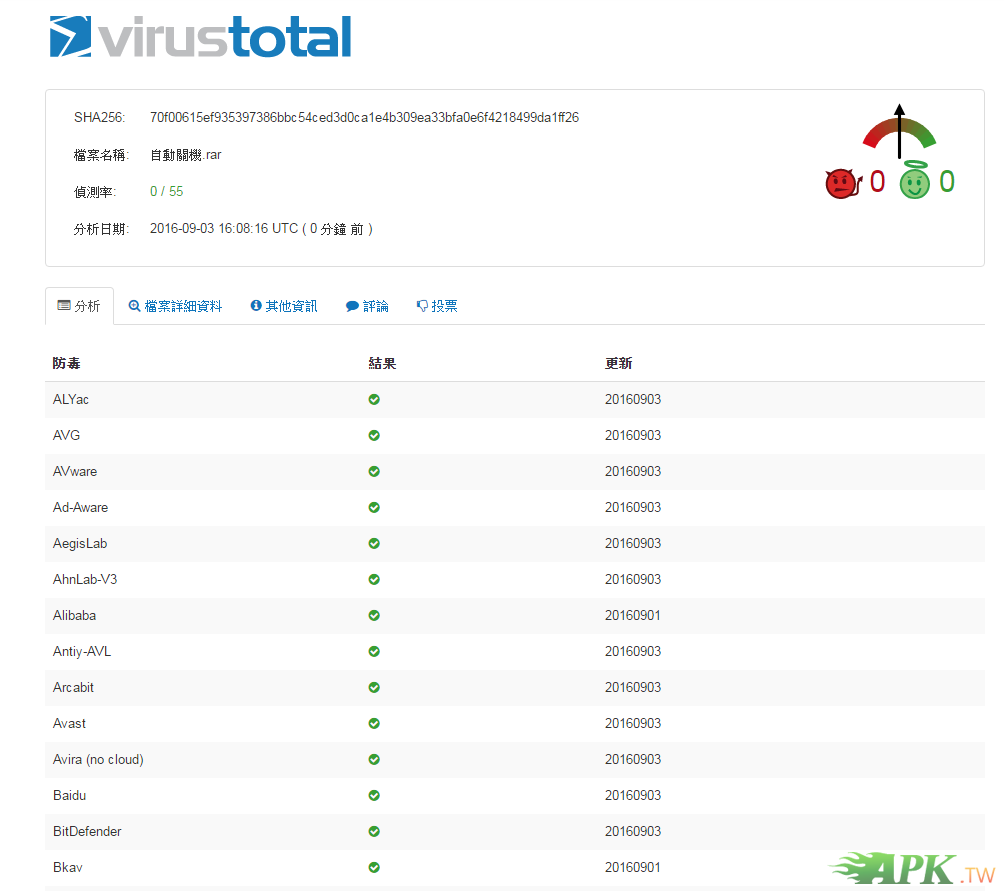Screen dimensions: 1004x891
Task: Click the 防毒 column header
Action: pos(67,364)
